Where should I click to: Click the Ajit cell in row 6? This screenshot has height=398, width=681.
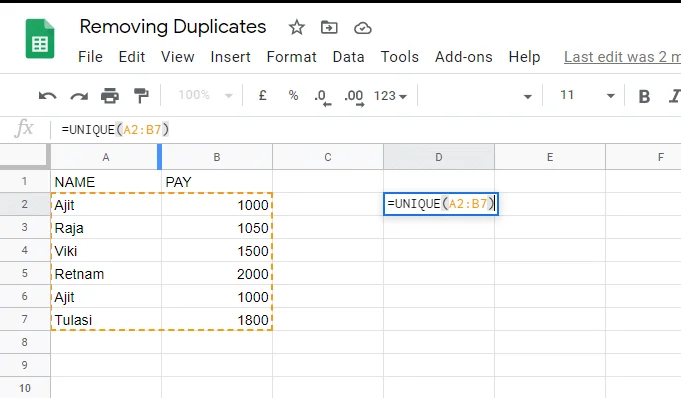click(106, 297)
